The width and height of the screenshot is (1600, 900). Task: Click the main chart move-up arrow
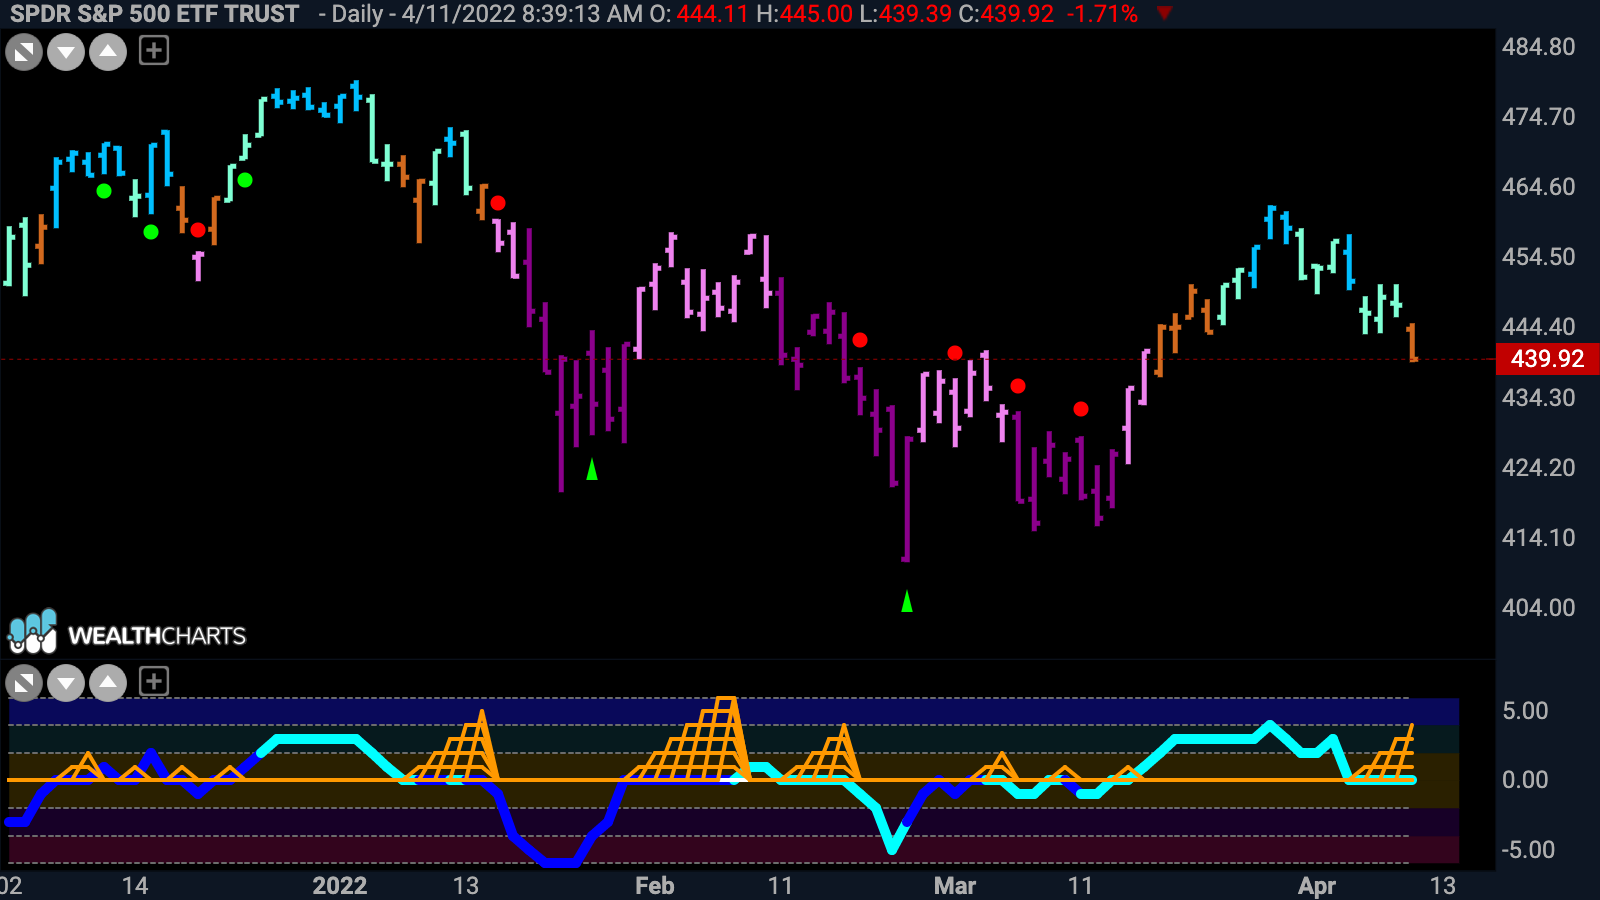coord(108,52)
